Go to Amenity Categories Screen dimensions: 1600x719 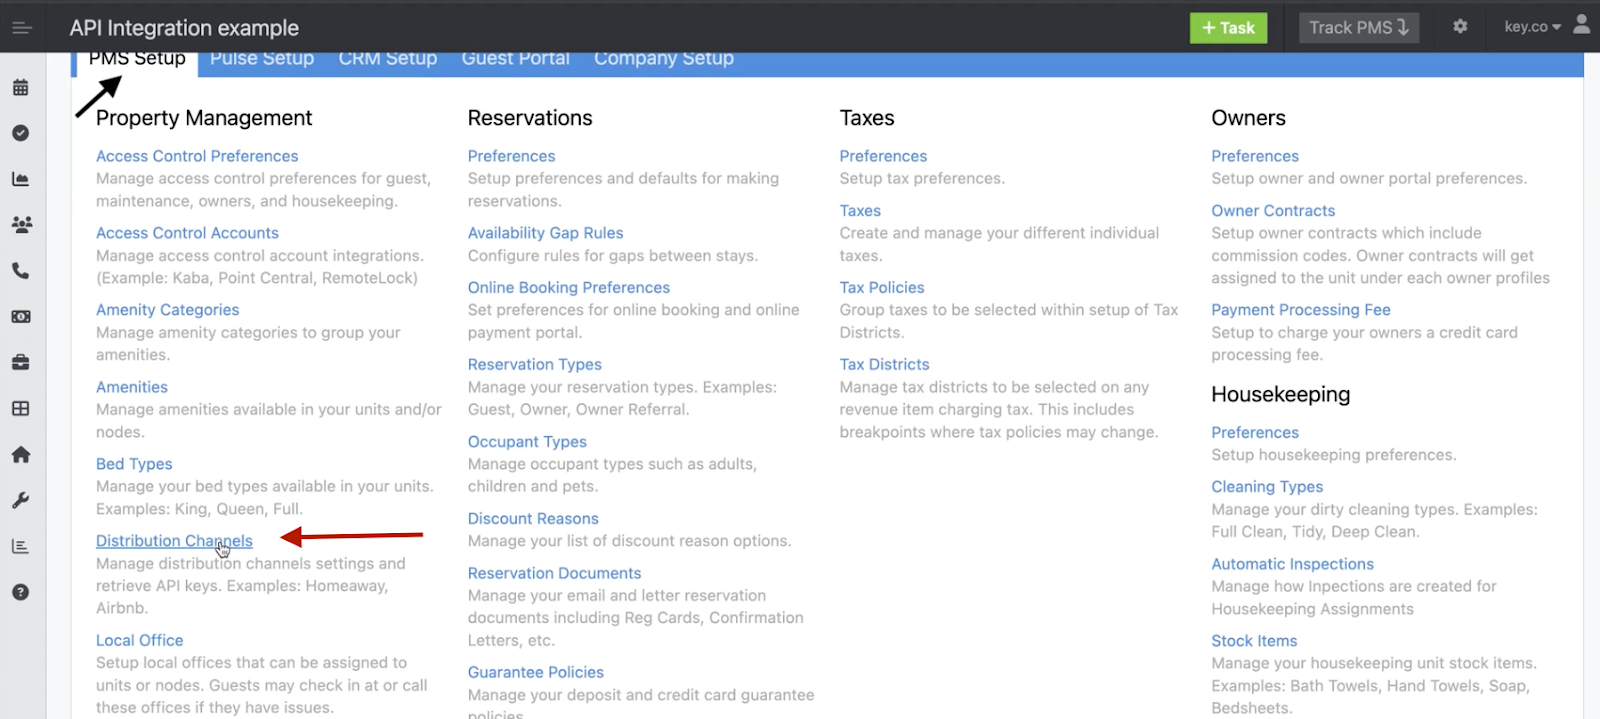coord(168,310)
